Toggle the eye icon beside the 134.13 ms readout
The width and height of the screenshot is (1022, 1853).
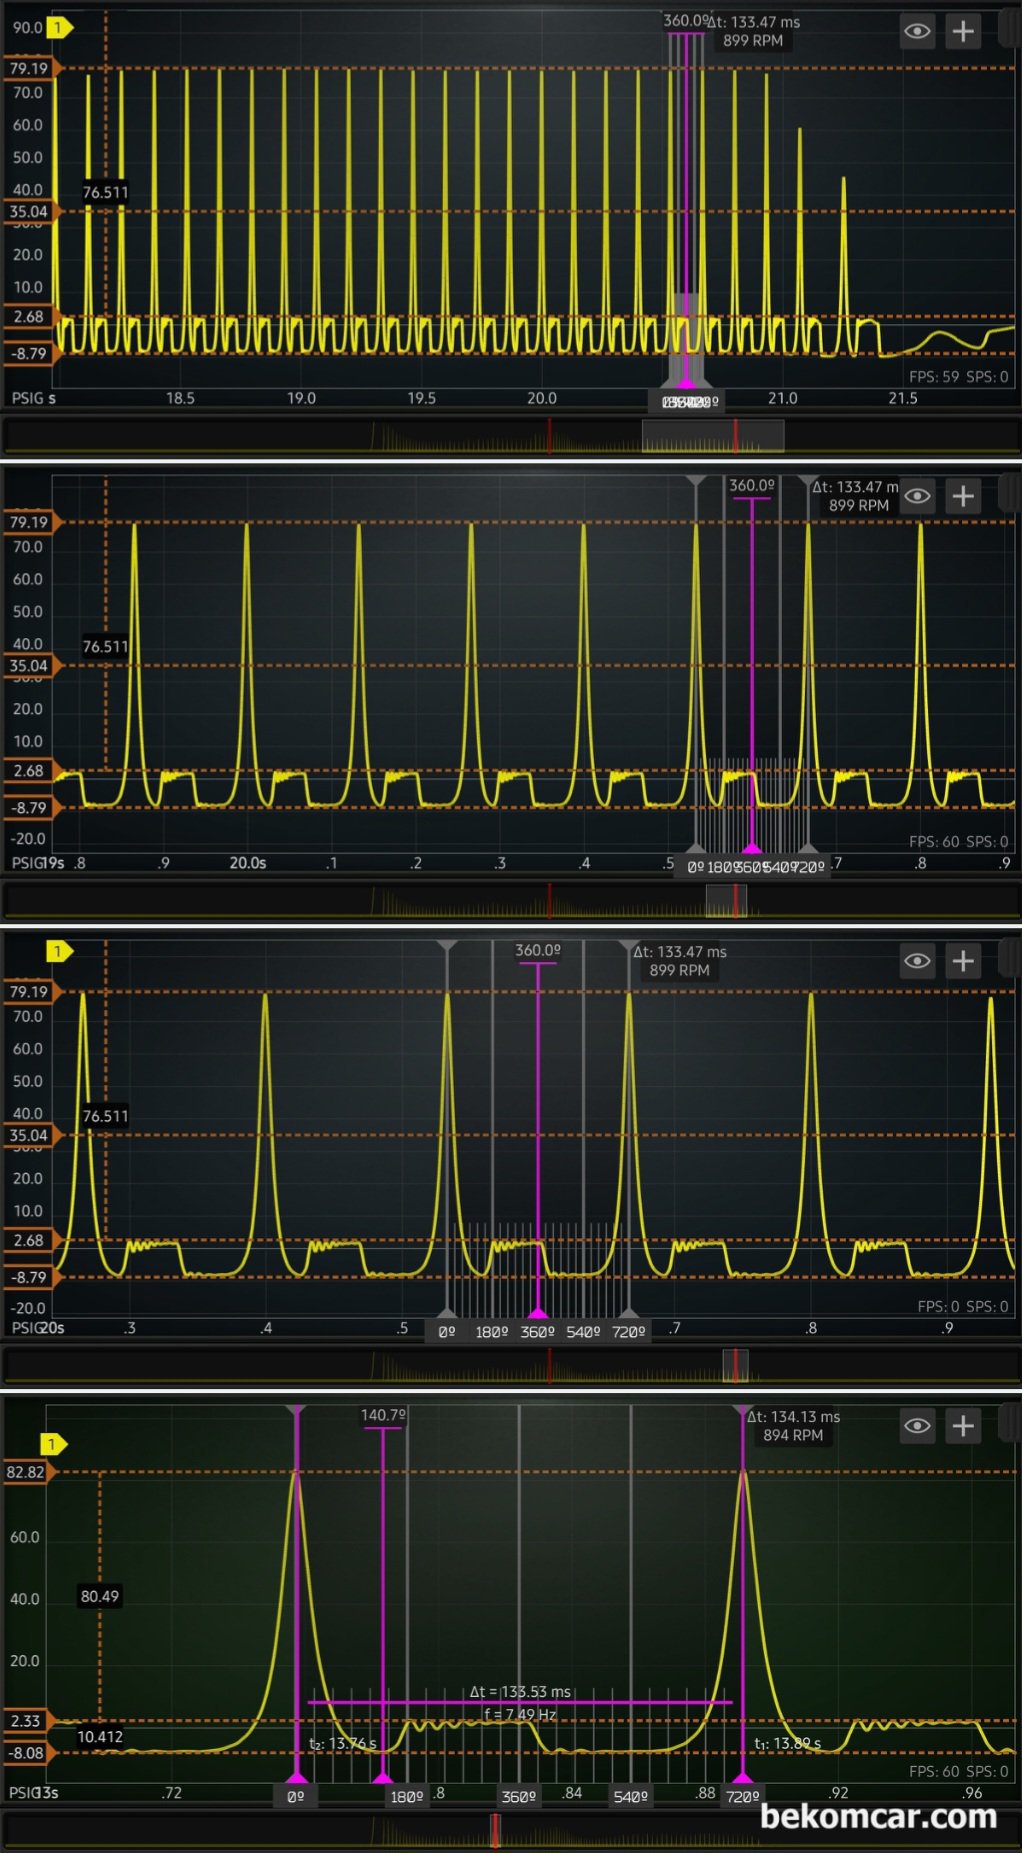coord(917,1426)
